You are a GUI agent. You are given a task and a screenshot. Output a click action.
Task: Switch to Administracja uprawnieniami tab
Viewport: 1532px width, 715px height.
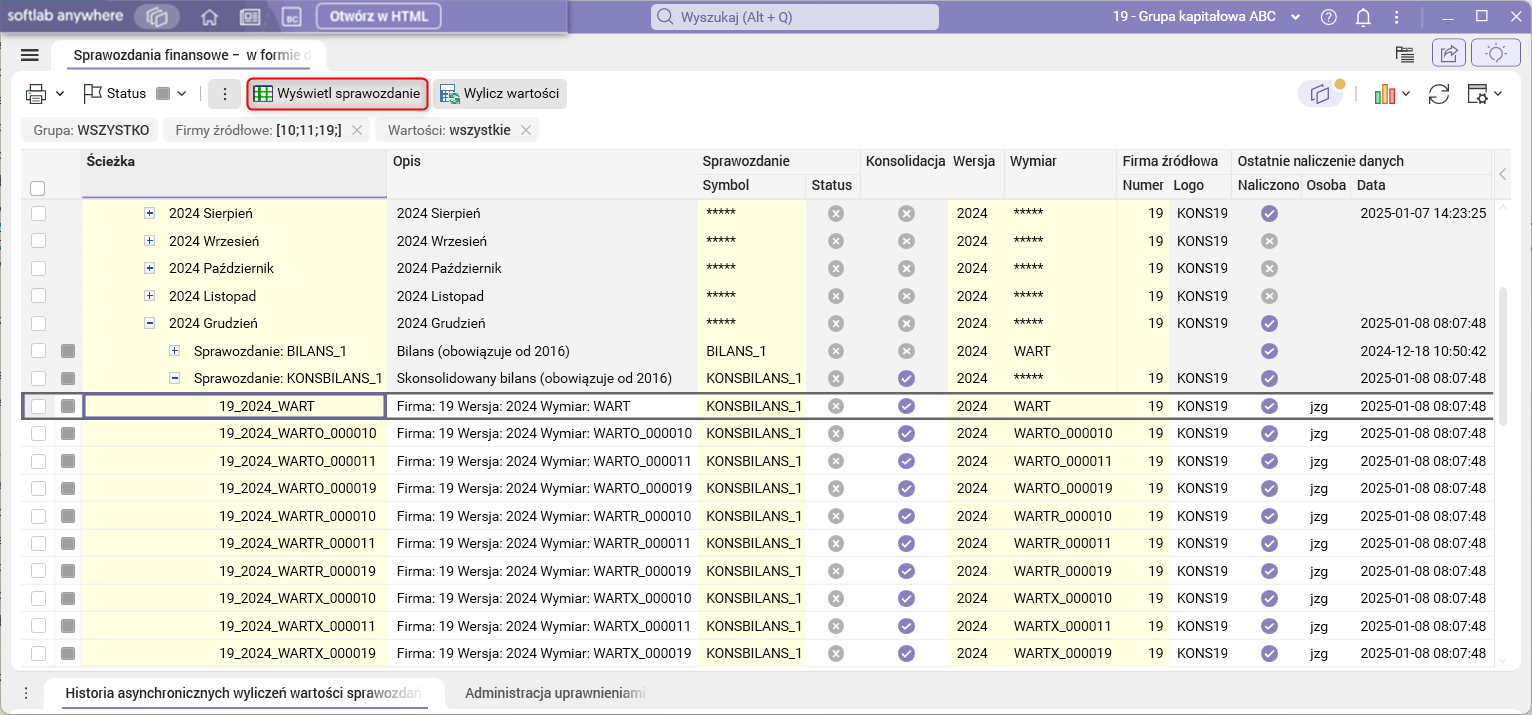pyautogui.click(x=556, y=693)
